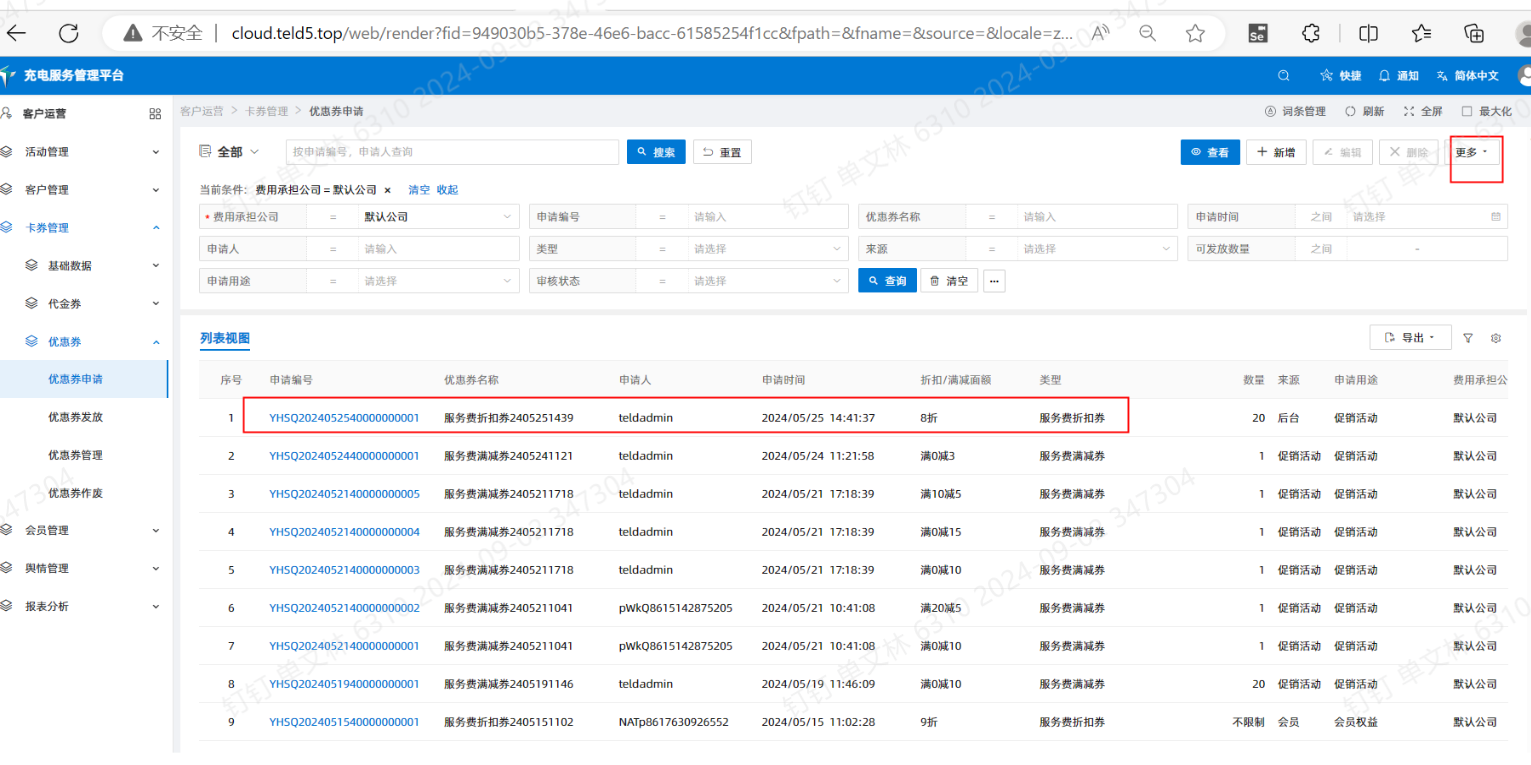Switch to the 列表视图 tab
Screen dimensions: 1531x765
click(224, 339)
